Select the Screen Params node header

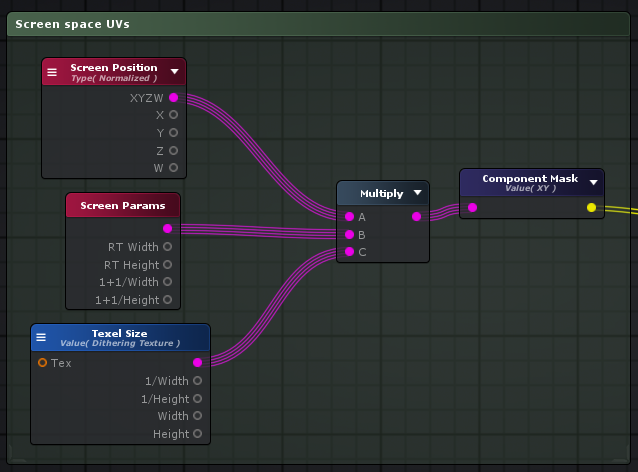tap(123, 205)
